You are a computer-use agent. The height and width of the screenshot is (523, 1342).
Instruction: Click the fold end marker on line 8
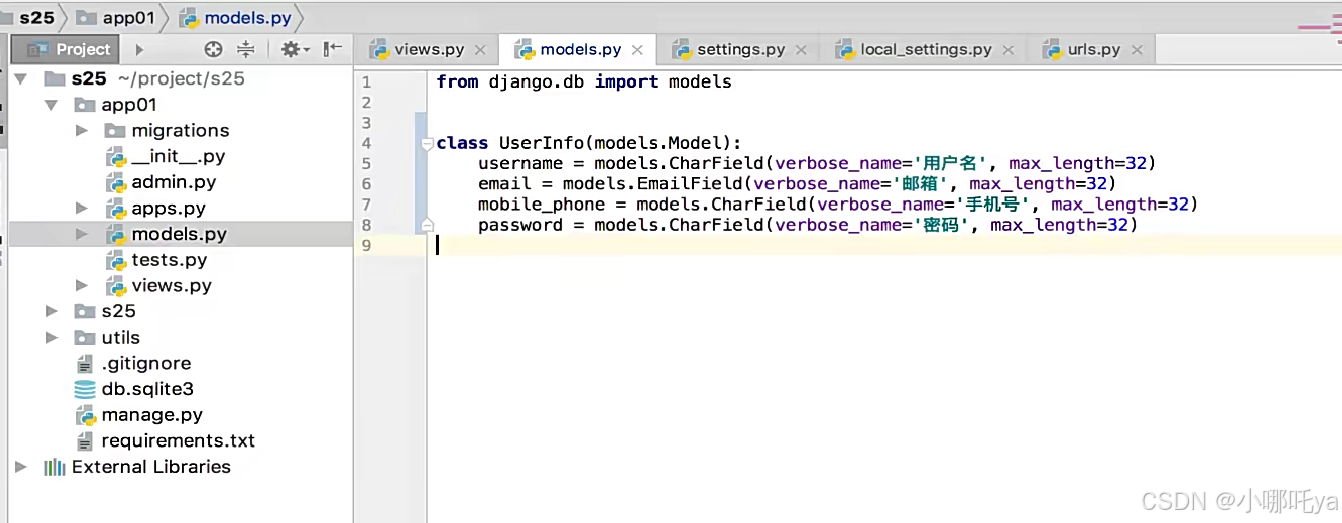tap(428, 225)
